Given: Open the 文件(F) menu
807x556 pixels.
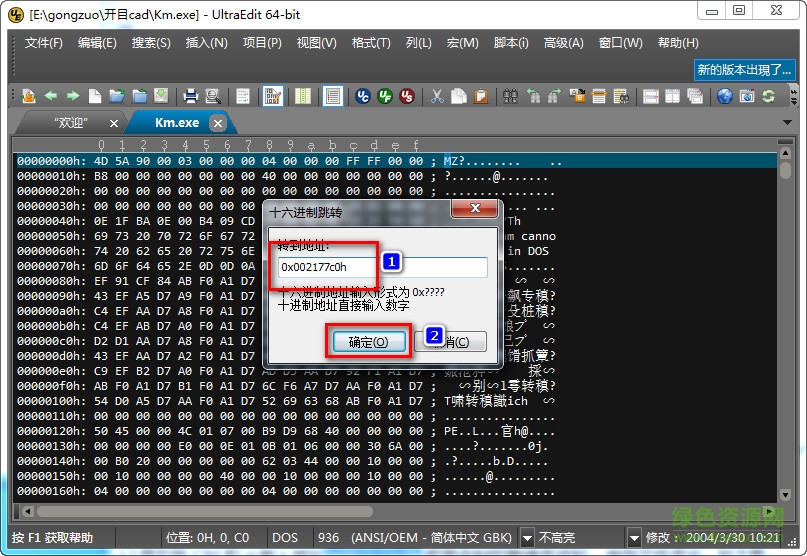Looking at the screenshot, I should click(x=44, y=43).
